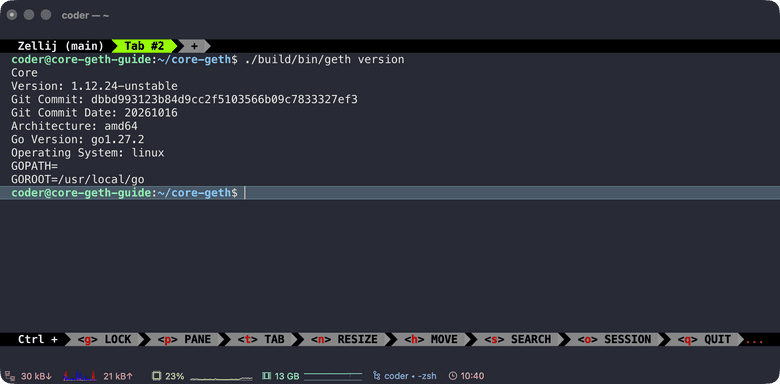Click the Zellij (main) session label
The image size is (780, 384).
coord(61,46)
